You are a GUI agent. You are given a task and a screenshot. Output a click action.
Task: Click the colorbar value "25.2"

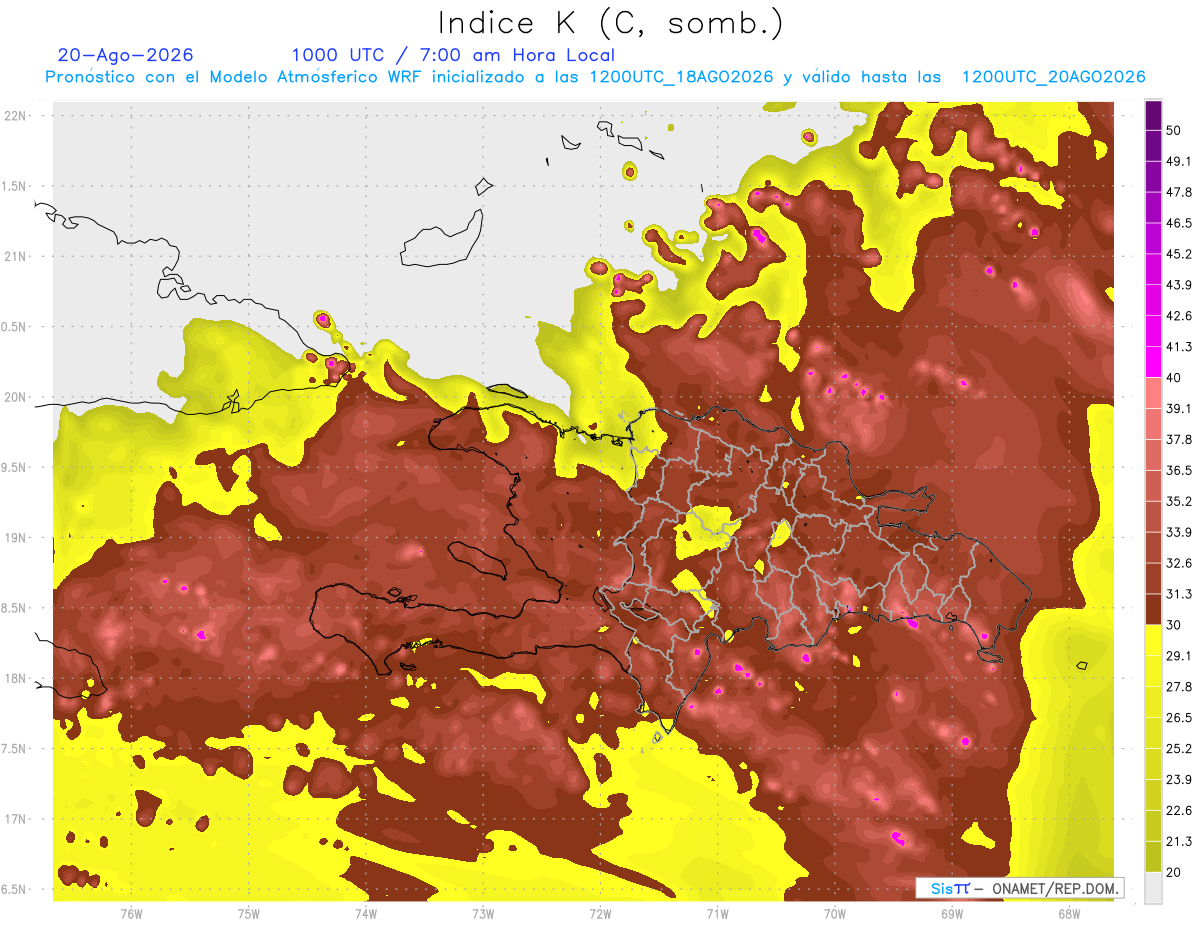[x=1178, y=749]
